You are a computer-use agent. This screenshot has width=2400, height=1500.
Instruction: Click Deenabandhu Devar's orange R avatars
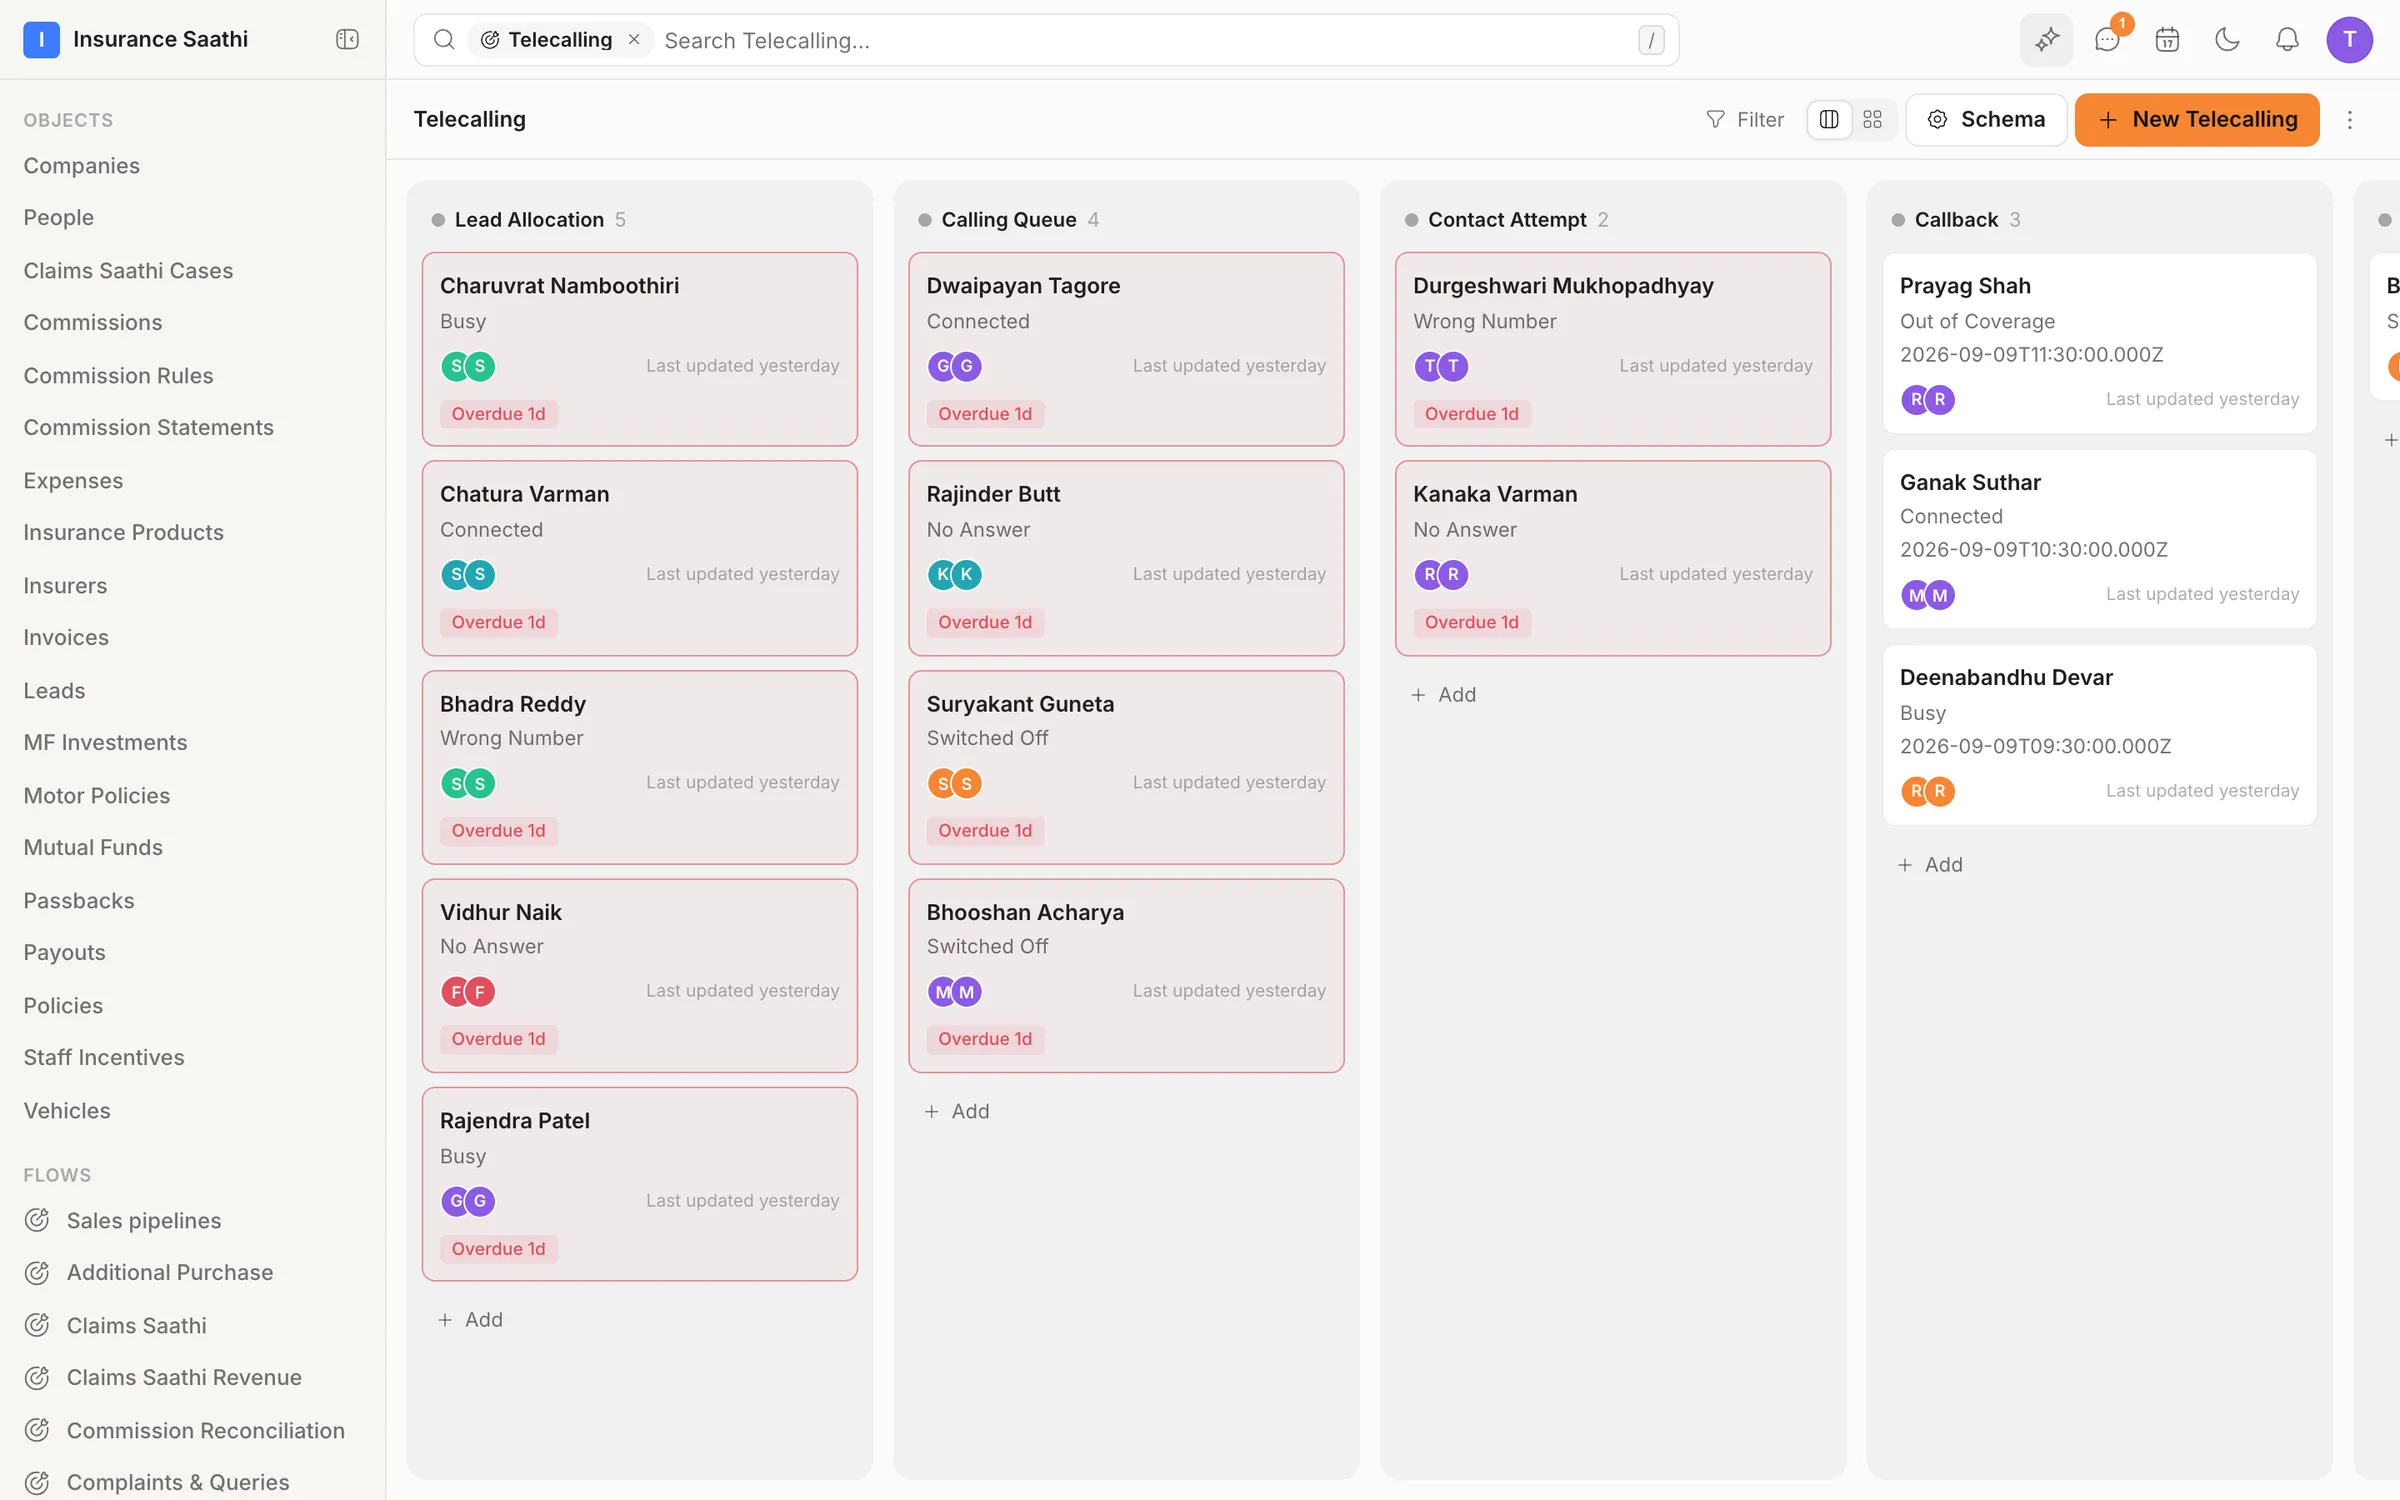tap(1928, 791)
